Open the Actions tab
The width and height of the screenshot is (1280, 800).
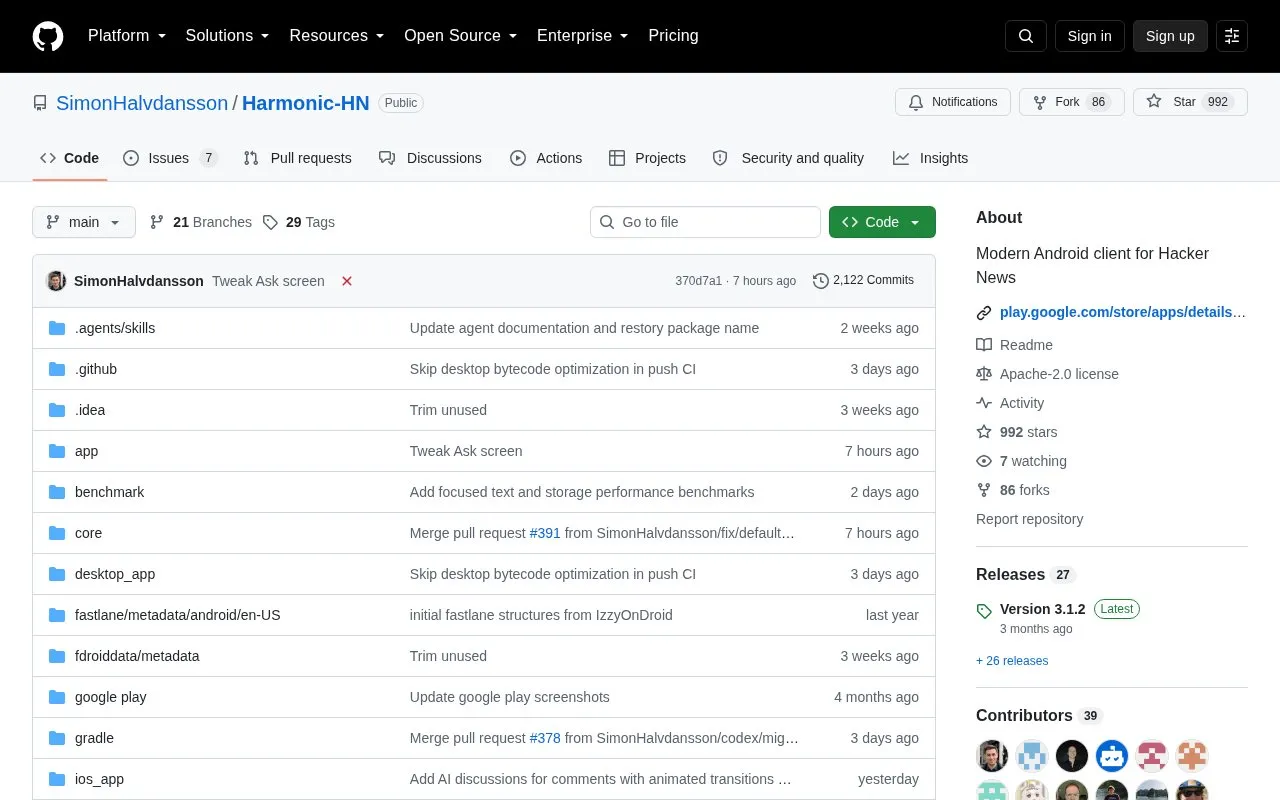pos(546,158)
